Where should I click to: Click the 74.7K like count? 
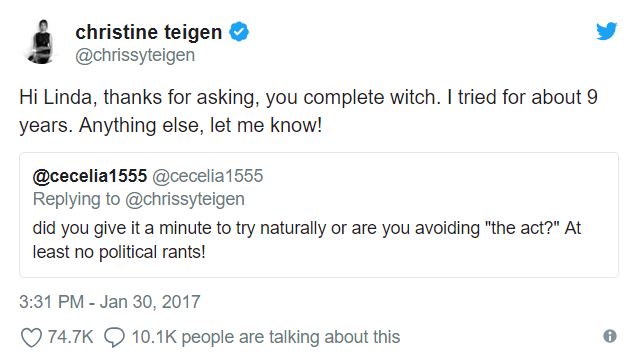70,337
